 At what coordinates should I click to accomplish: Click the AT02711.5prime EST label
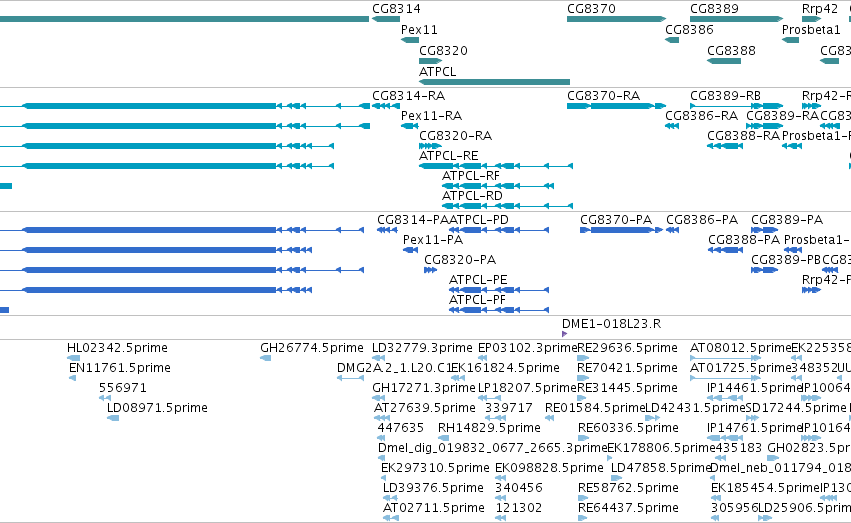[x=434, y=508]
